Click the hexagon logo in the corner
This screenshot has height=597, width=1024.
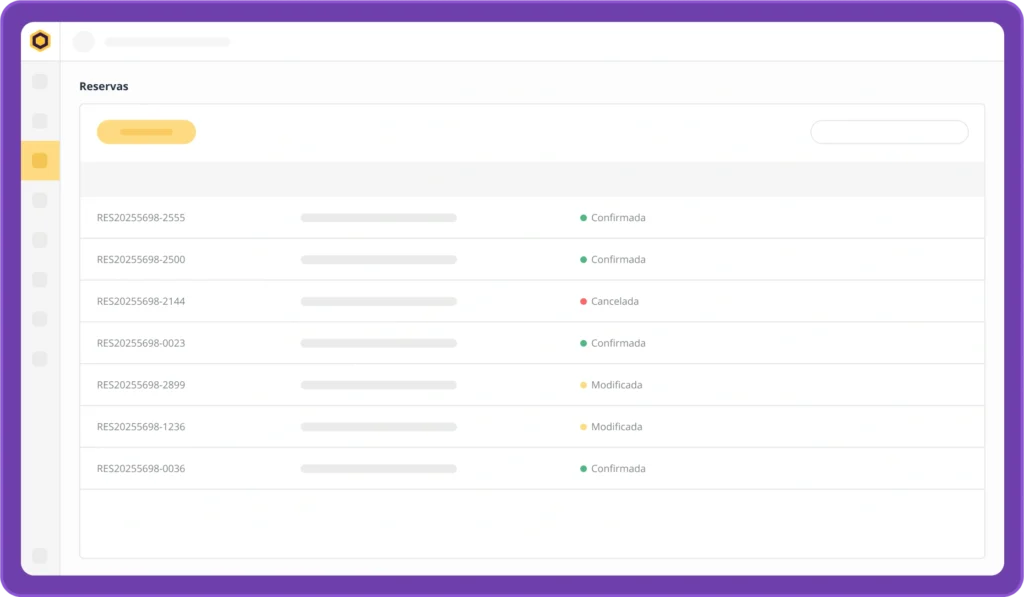(x=40, y=41)
